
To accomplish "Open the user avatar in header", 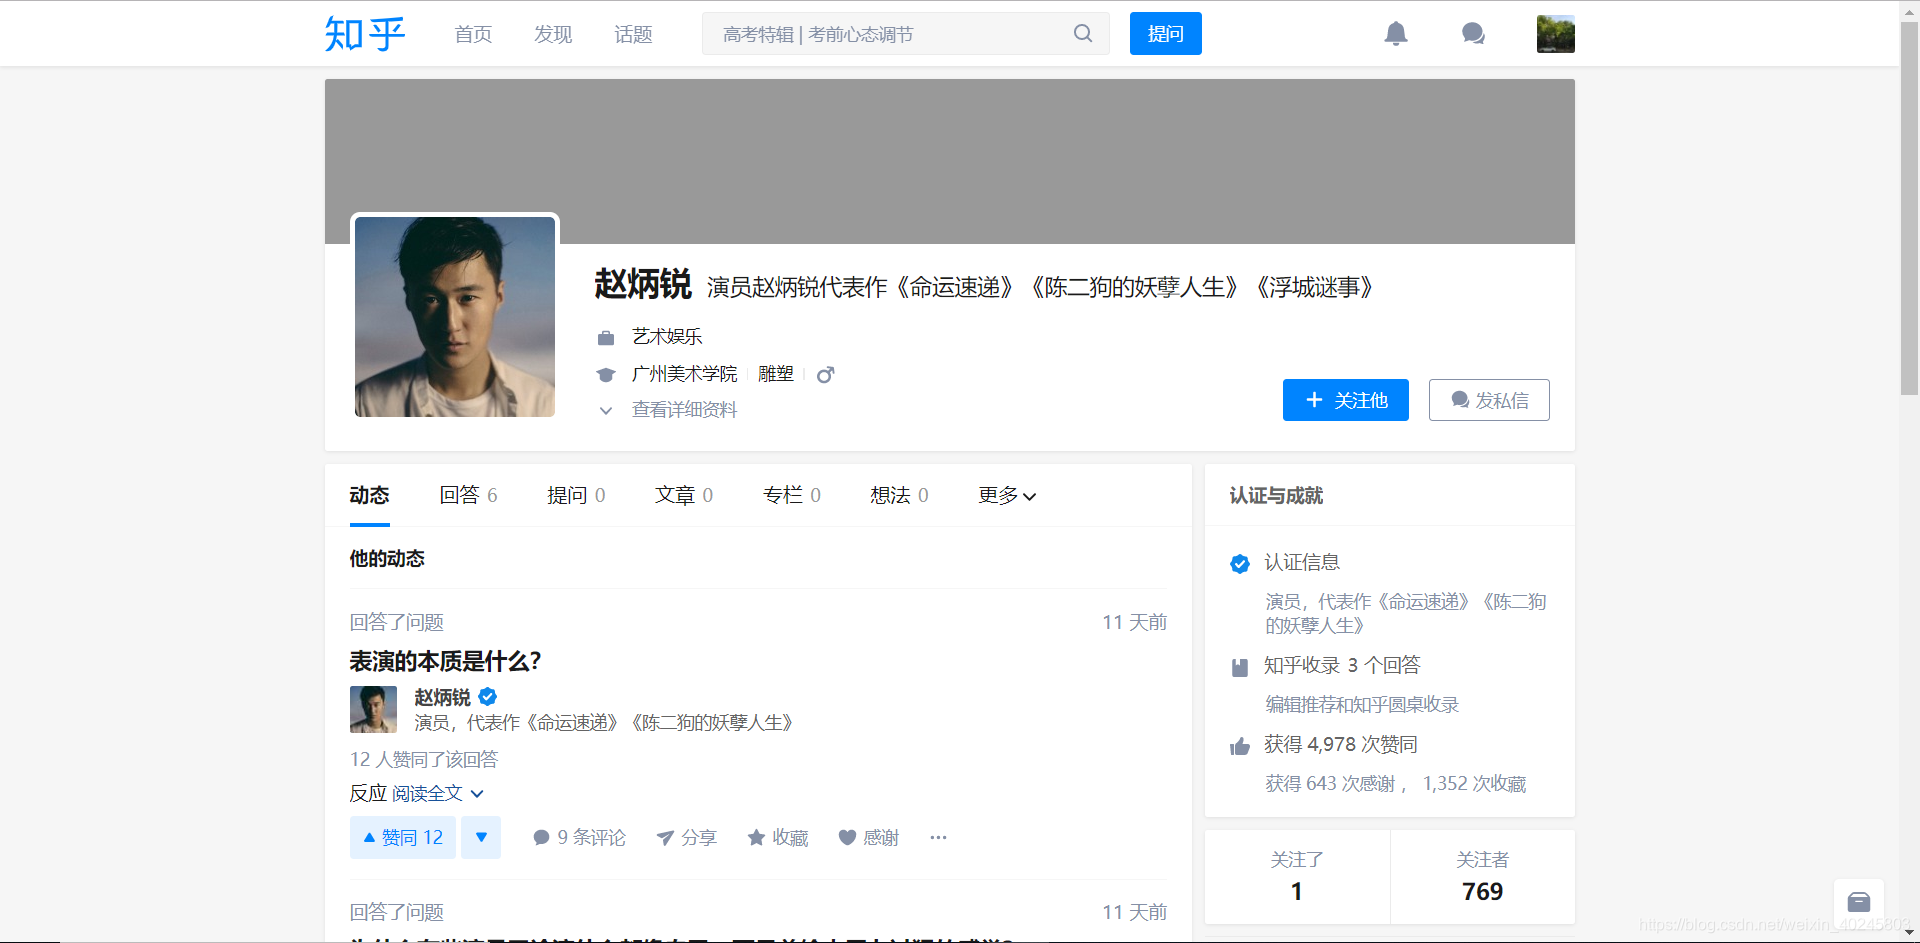I will (1556, 34).
